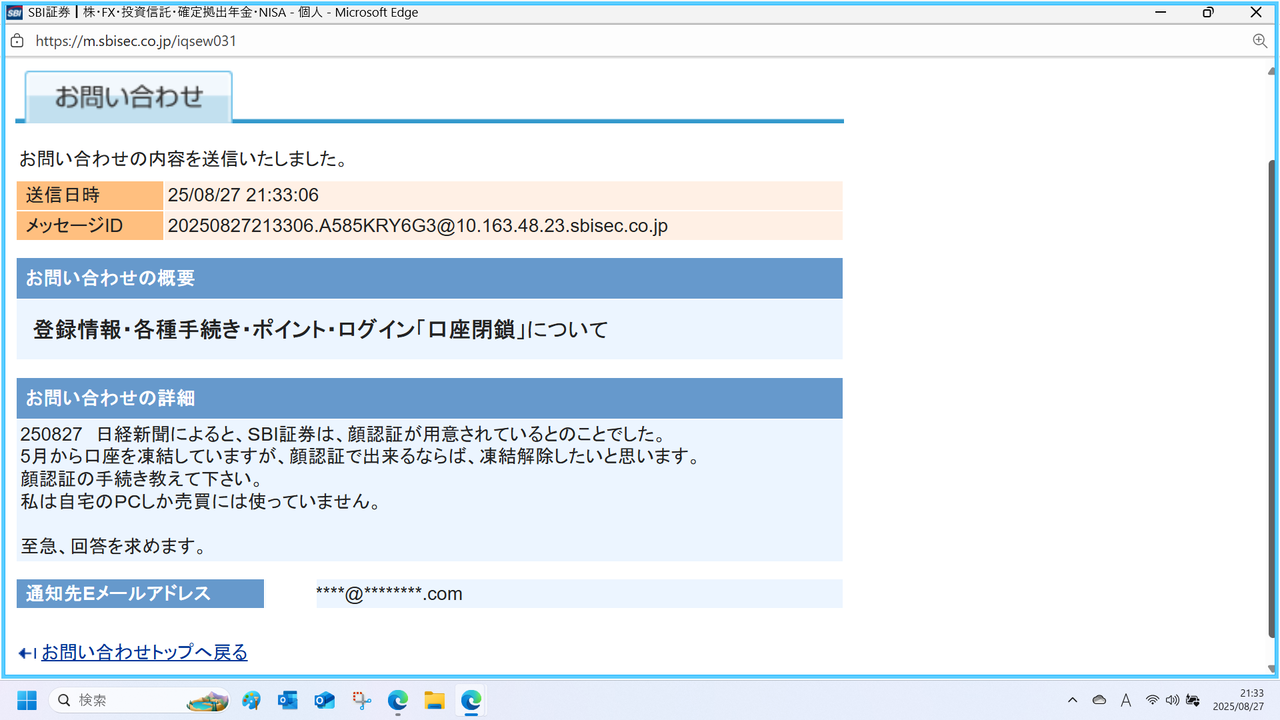
Task: Check battery status icon in tray
Action: pos(1193,700)
